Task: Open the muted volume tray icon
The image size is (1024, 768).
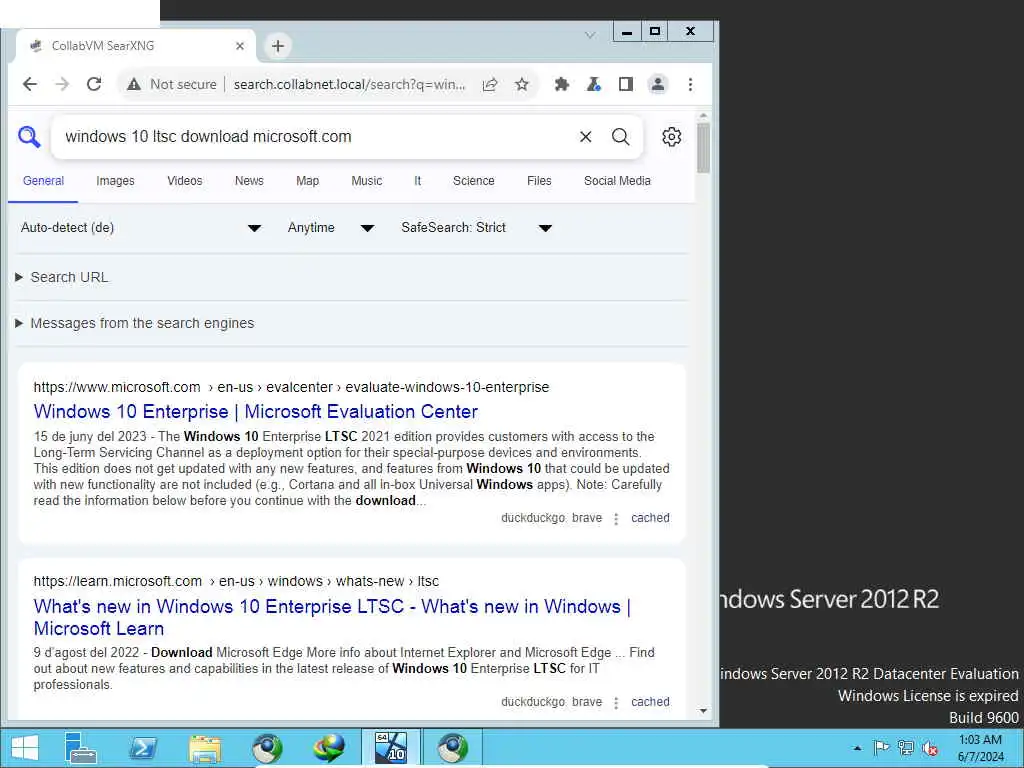Action: pyautogui.click(x=930, y=748)
